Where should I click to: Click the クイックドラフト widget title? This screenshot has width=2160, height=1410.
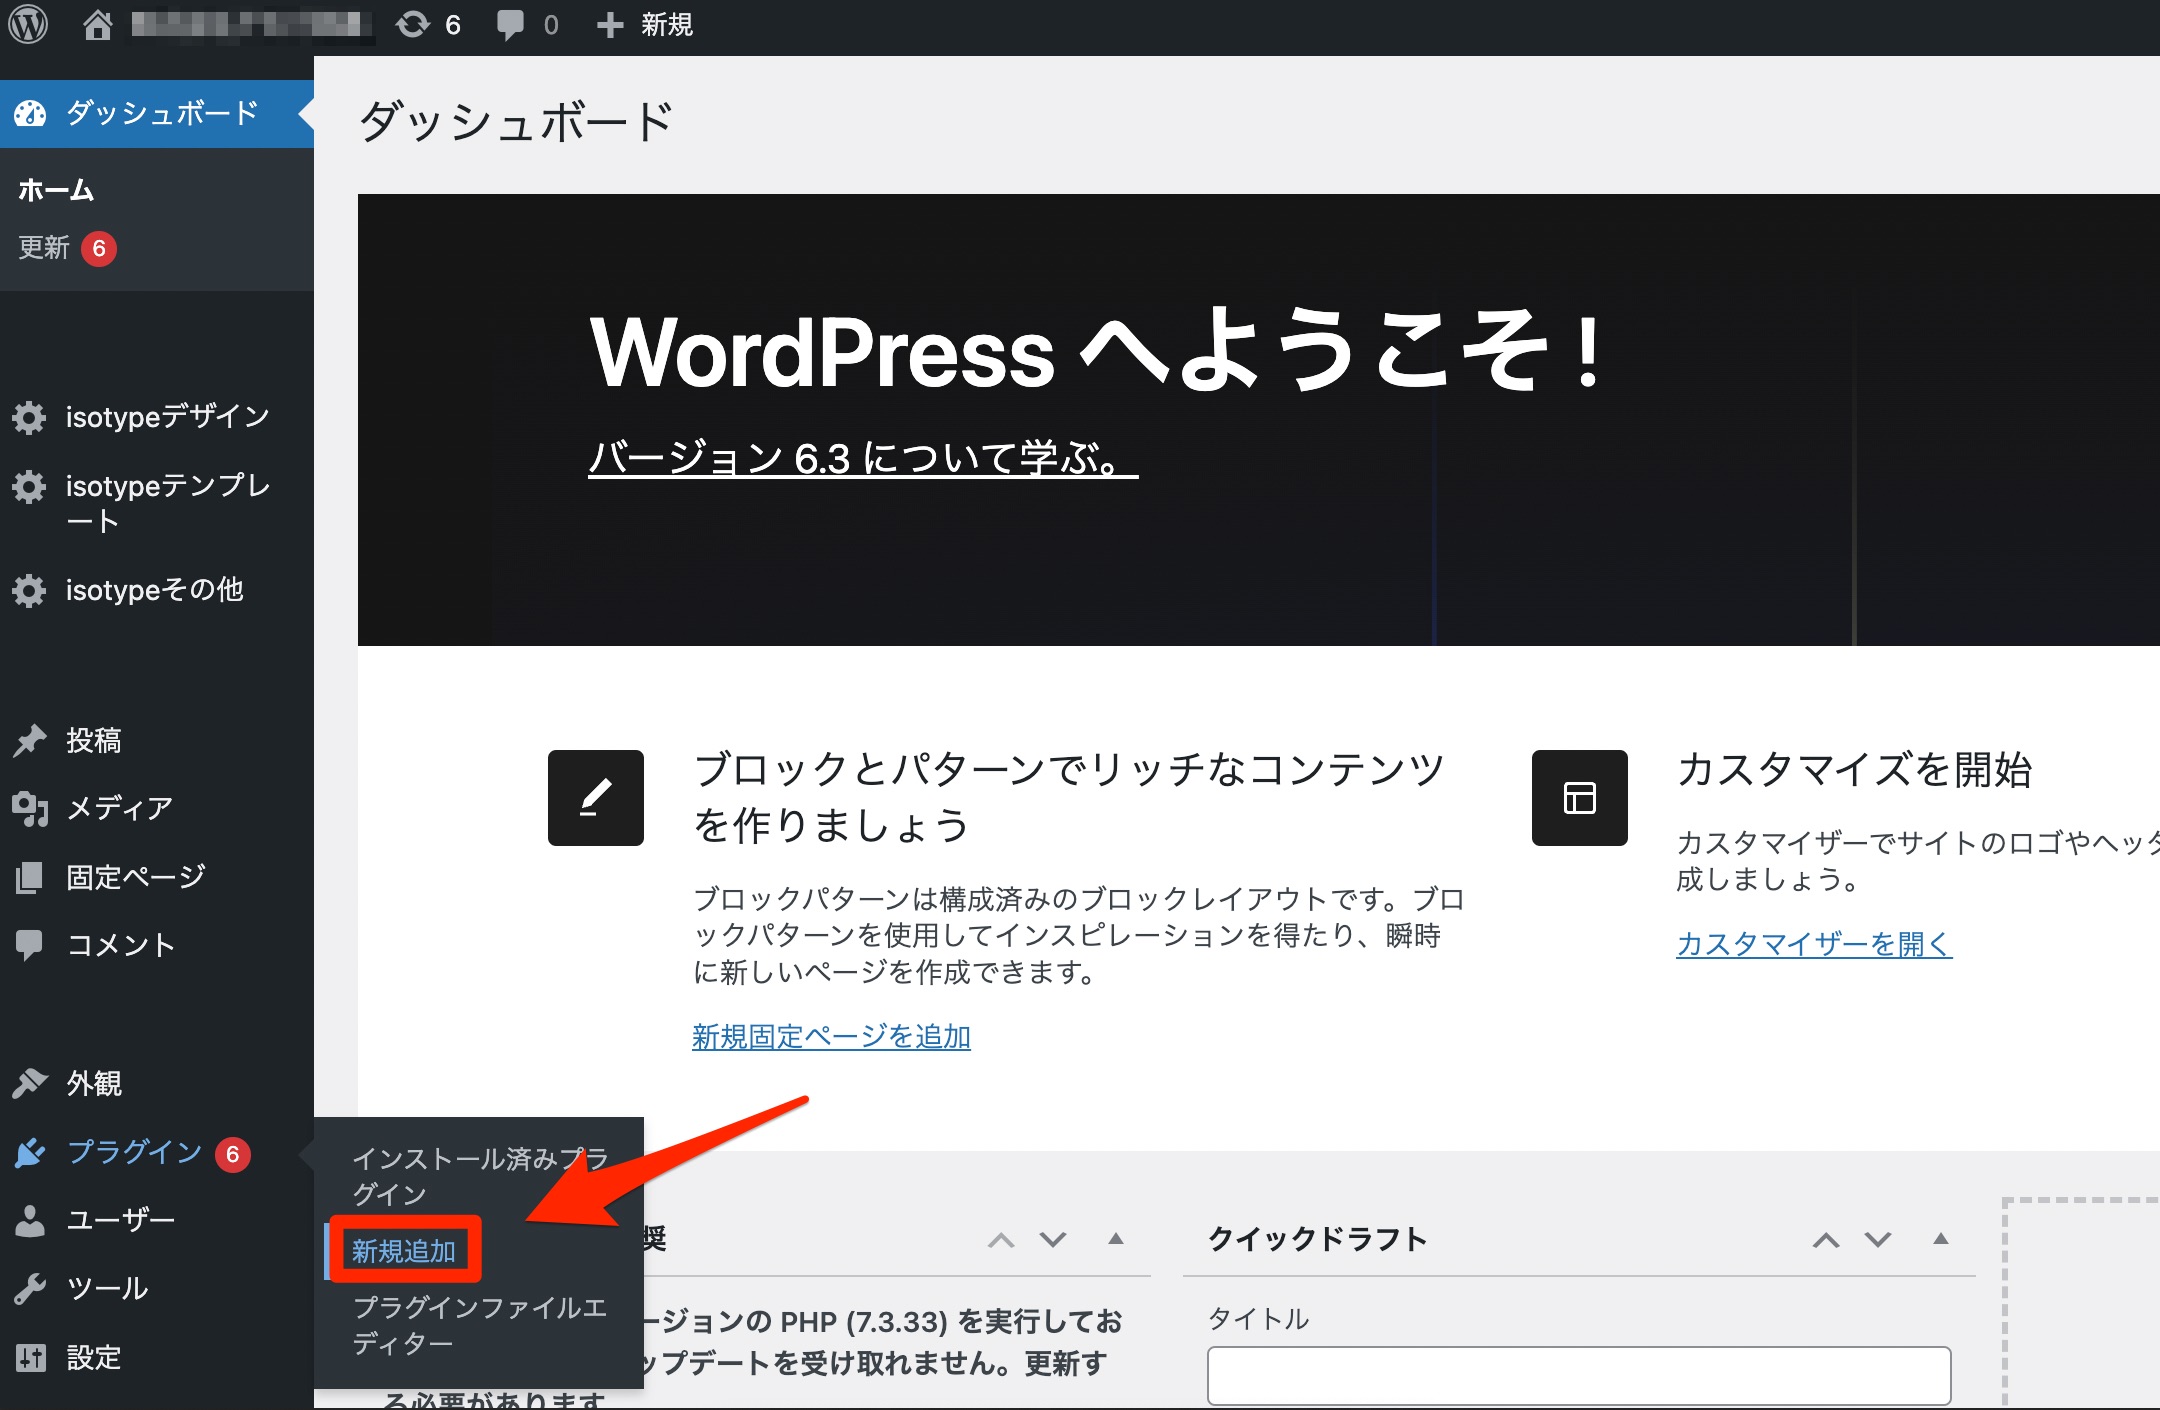click(x=1318, y=1239)
